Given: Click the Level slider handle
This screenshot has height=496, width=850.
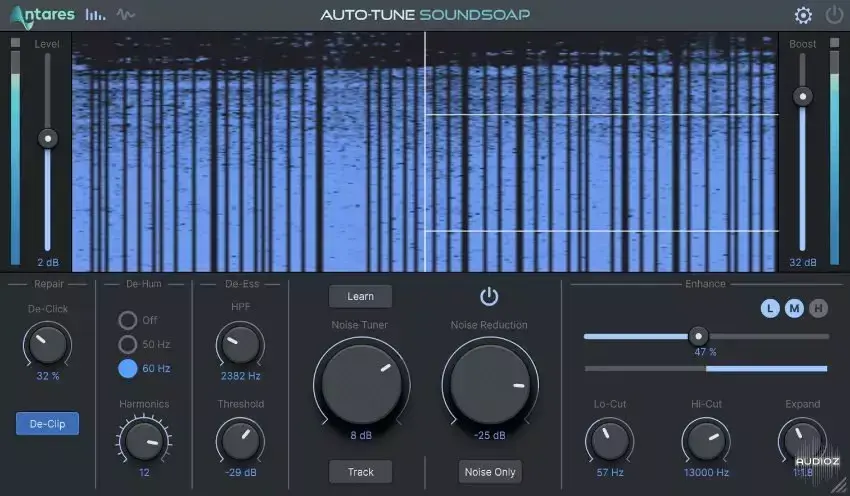Looking at the screenshot, I should point(48,139).
